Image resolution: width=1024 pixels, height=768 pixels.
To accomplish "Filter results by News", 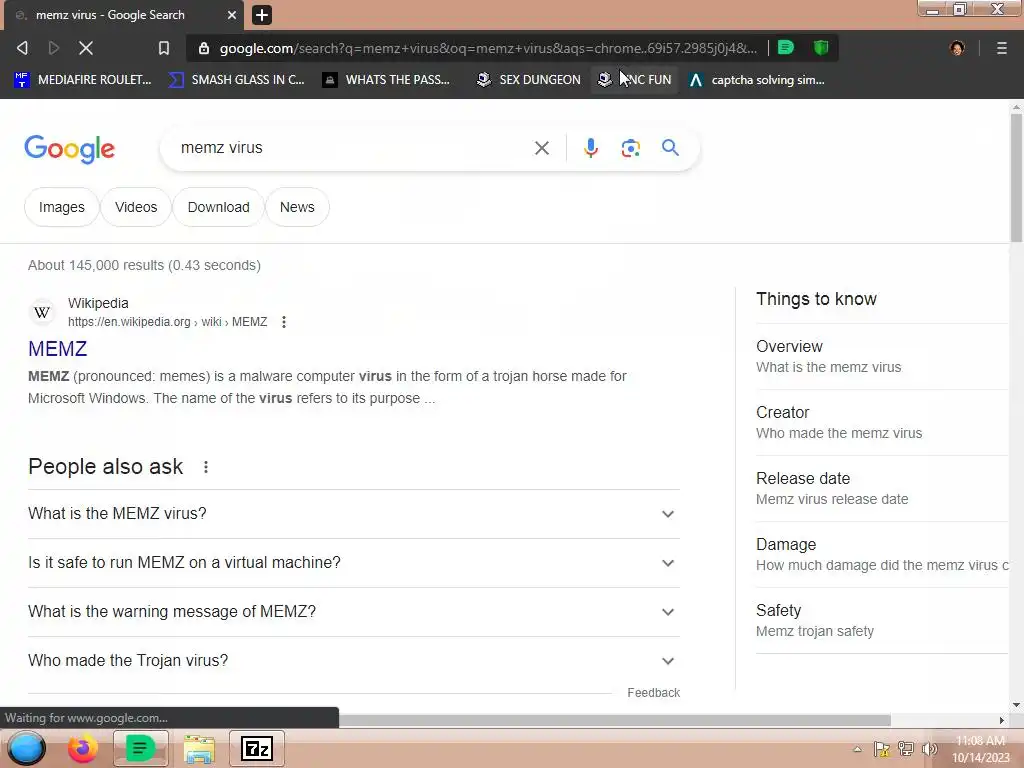I will click(297, 207).
